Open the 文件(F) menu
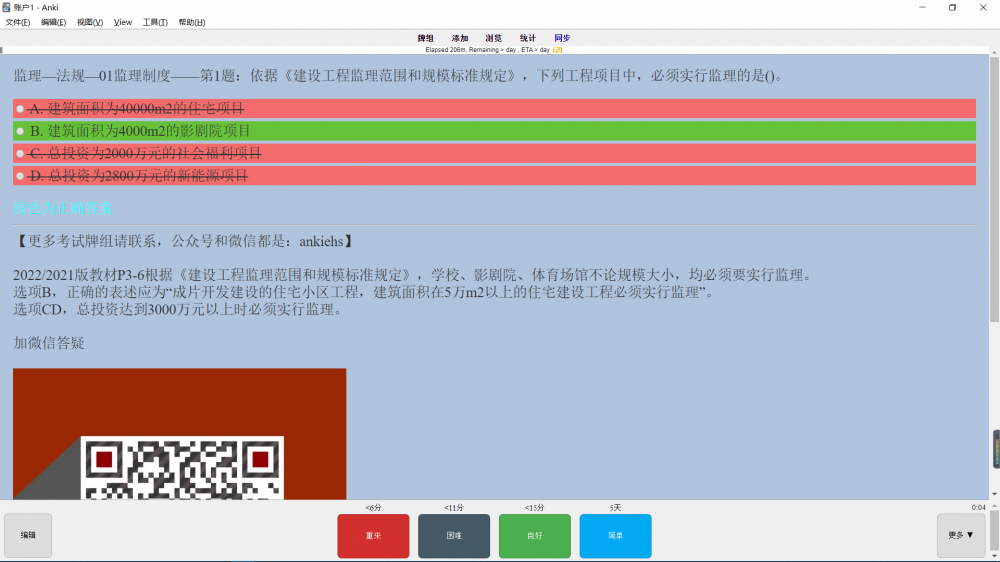The width and height of the screenshot is (1000, 562). point(17,22)
